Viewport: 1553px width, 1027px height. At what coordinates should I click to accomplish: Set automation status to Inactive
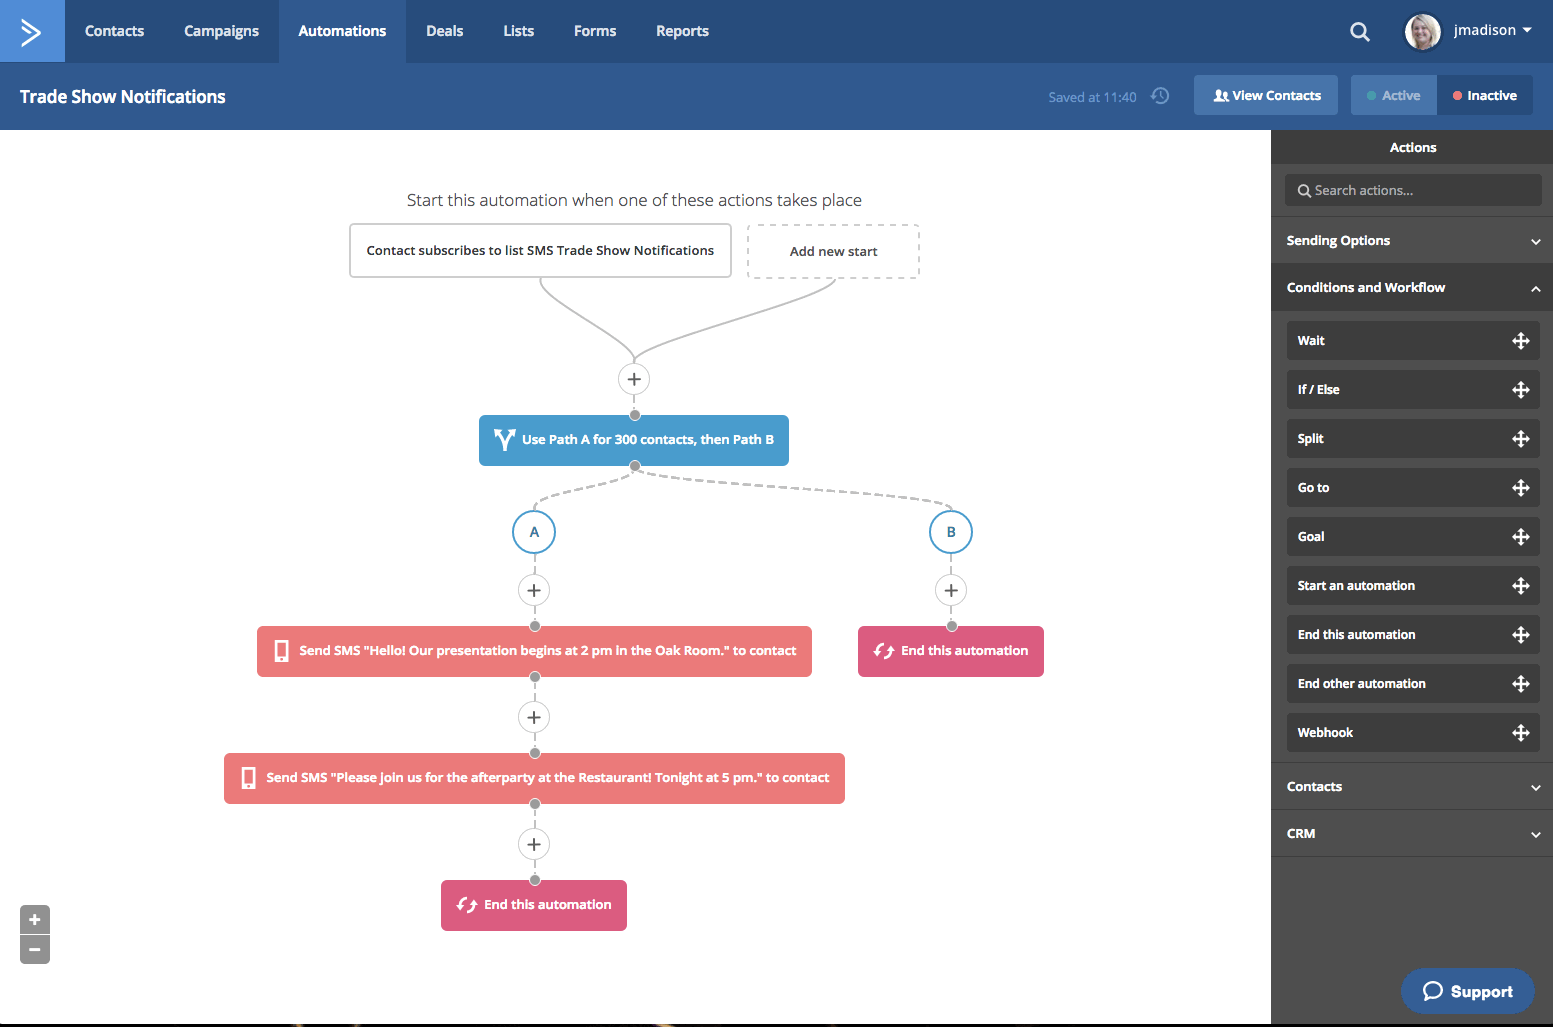point(1484,96)
